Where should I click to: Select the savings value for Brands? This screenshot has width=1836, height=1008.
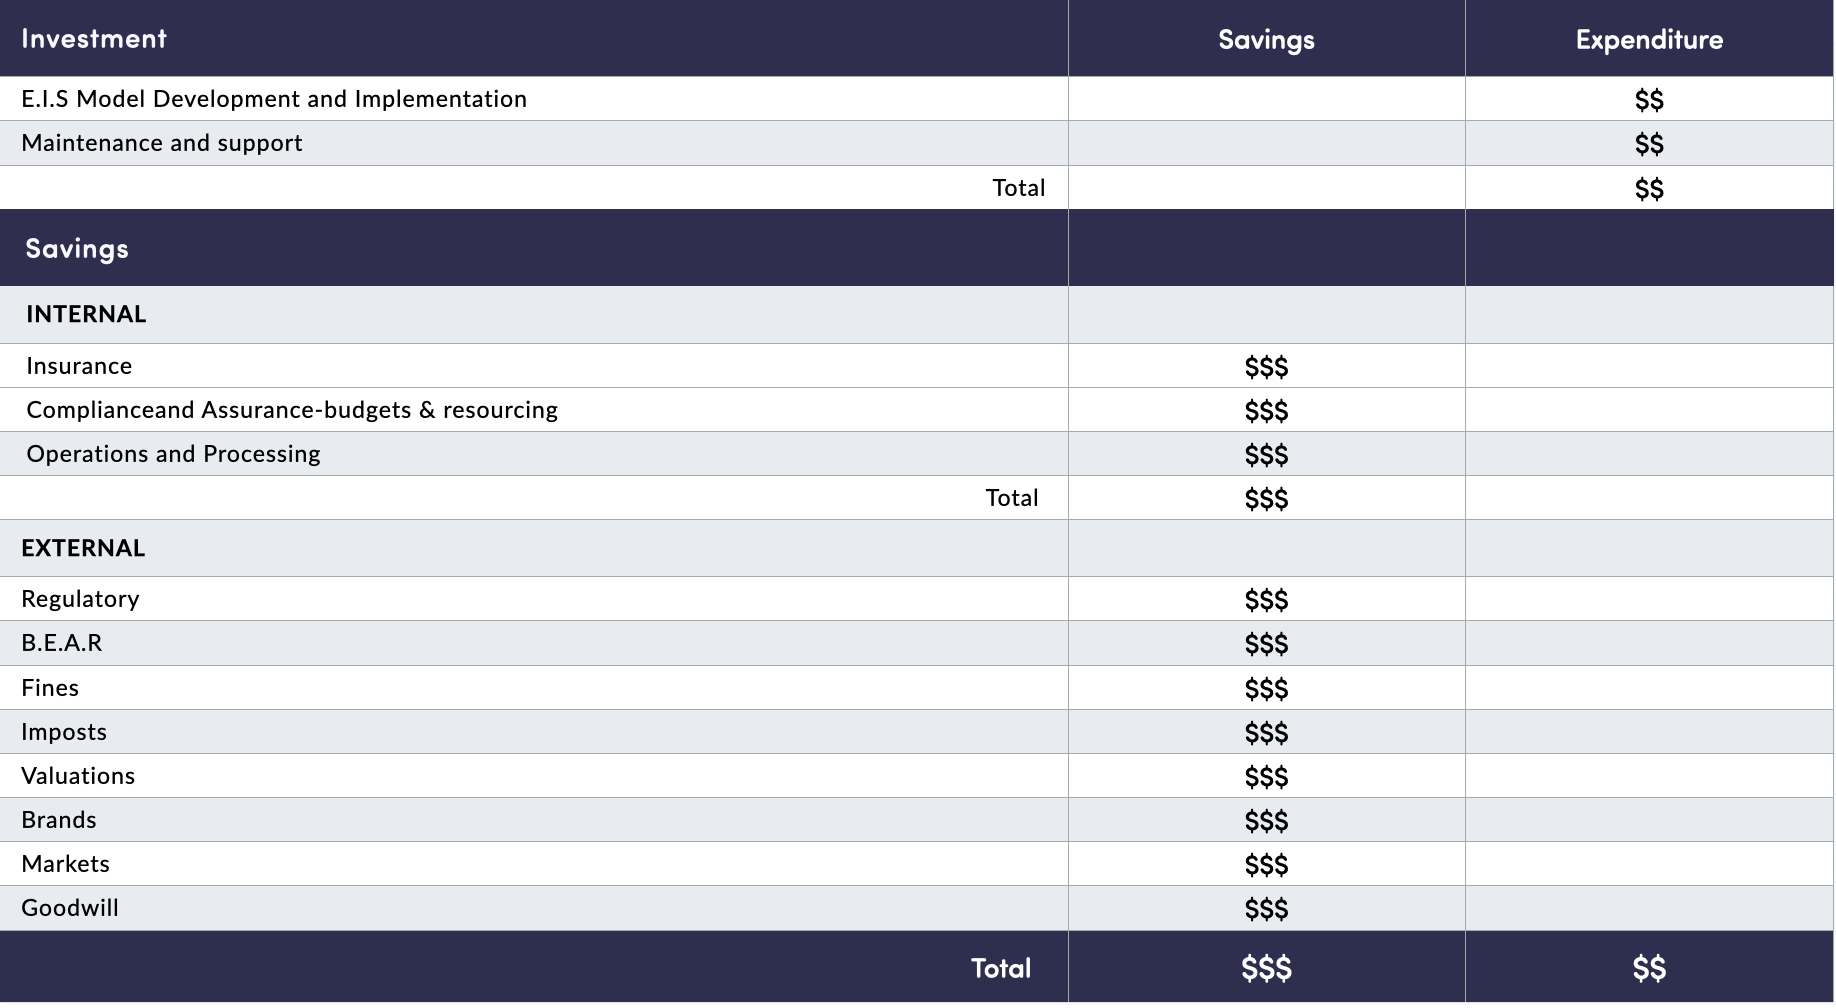(1266, 821)
